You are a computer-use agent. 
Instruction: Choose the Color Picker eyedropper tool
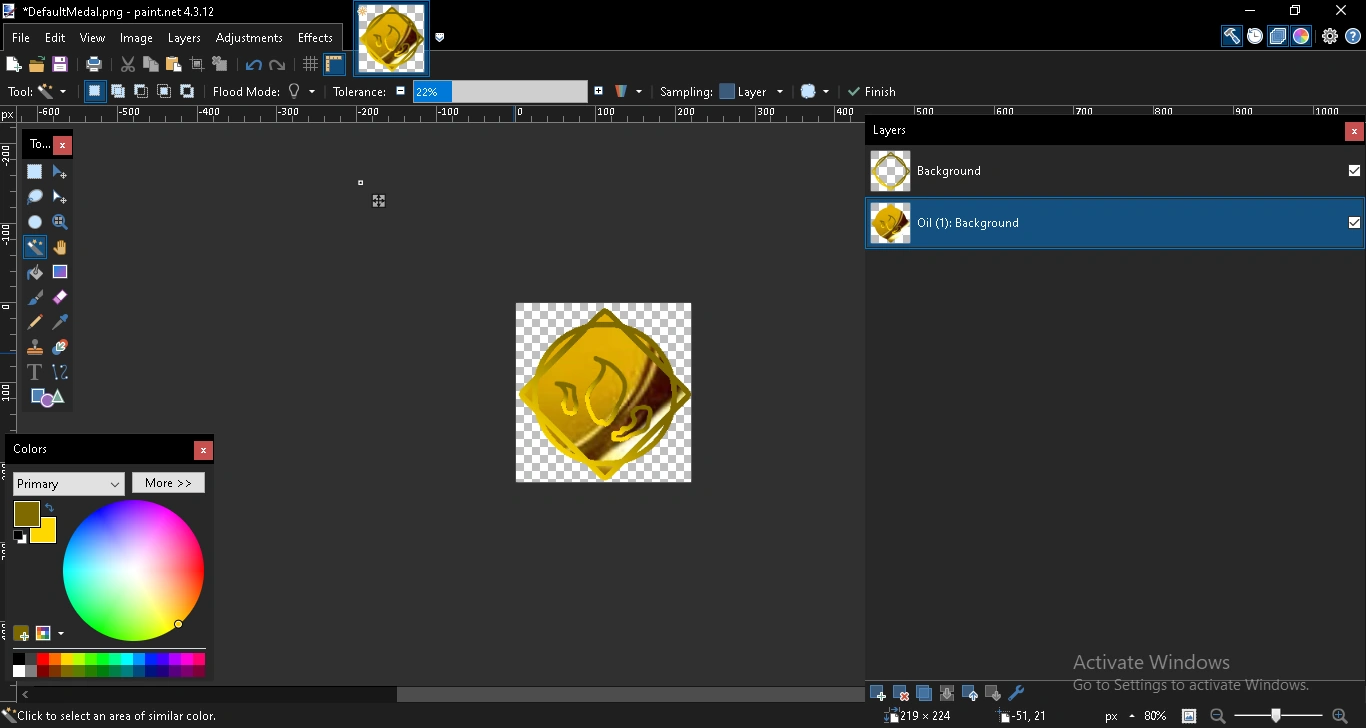point(60,322)
